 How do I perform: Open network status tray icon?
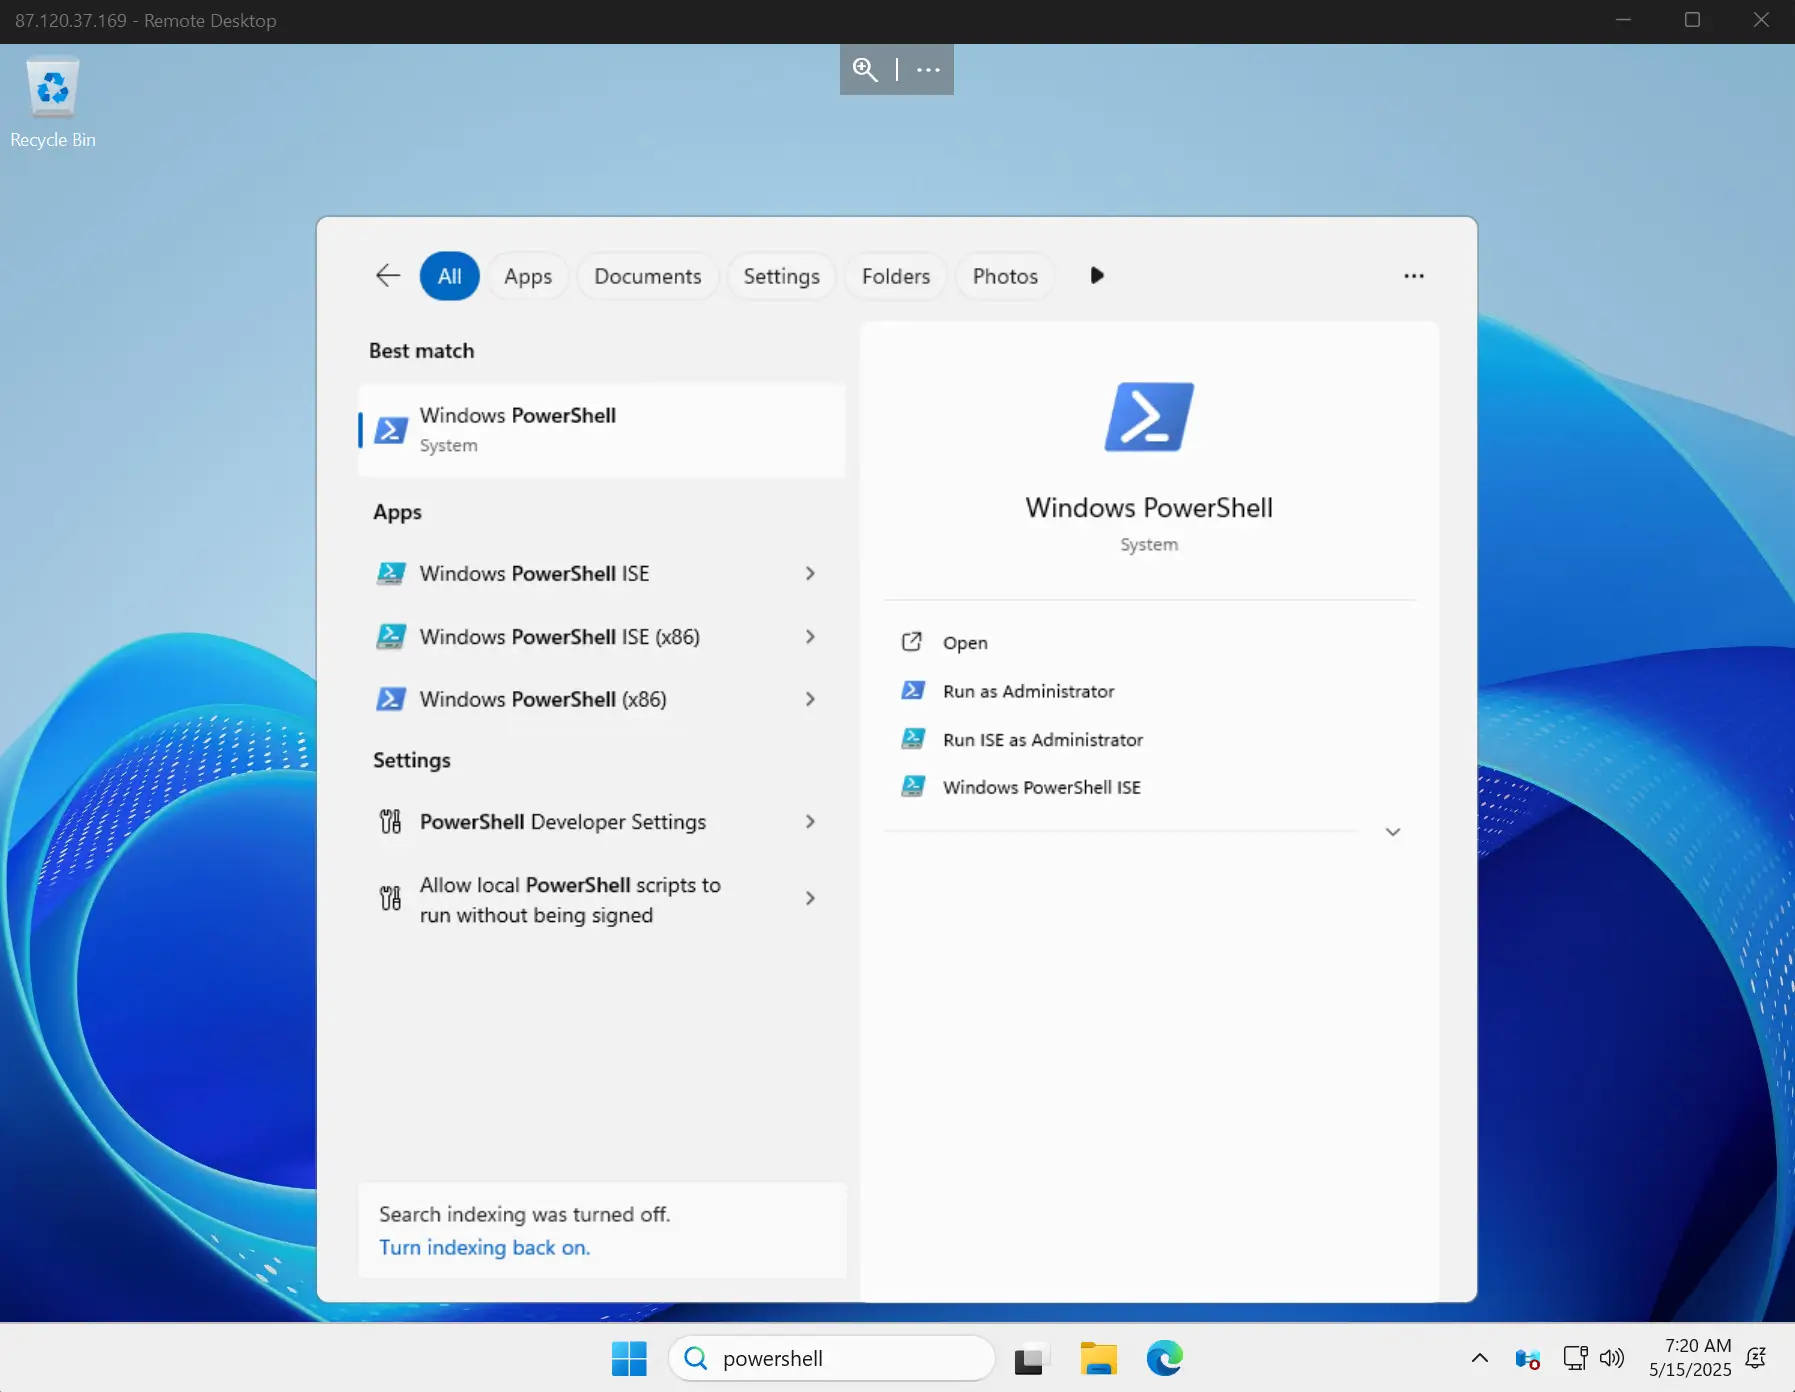click(x=1575, y=1358)
